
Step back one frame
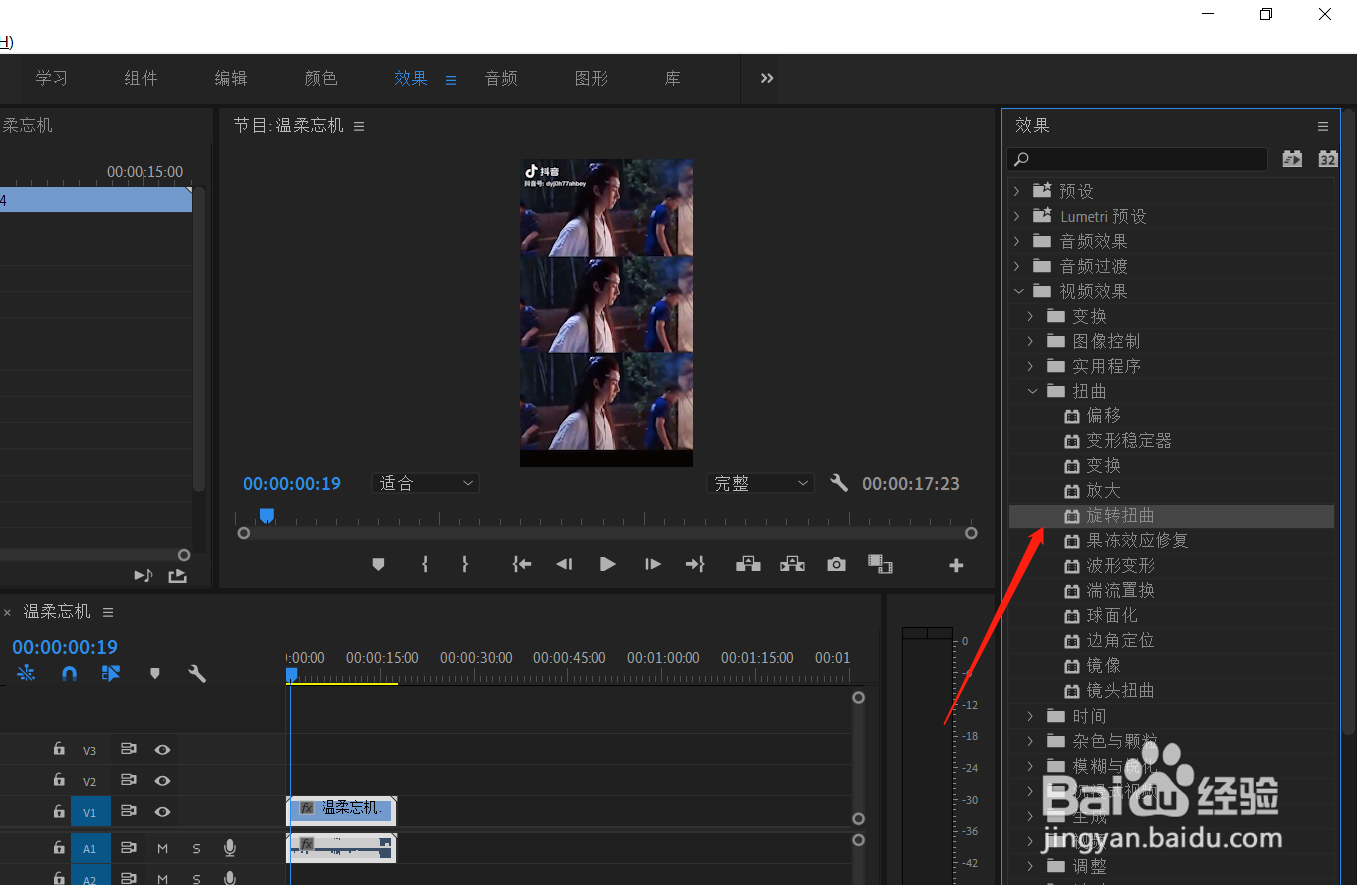click(564, 564)
